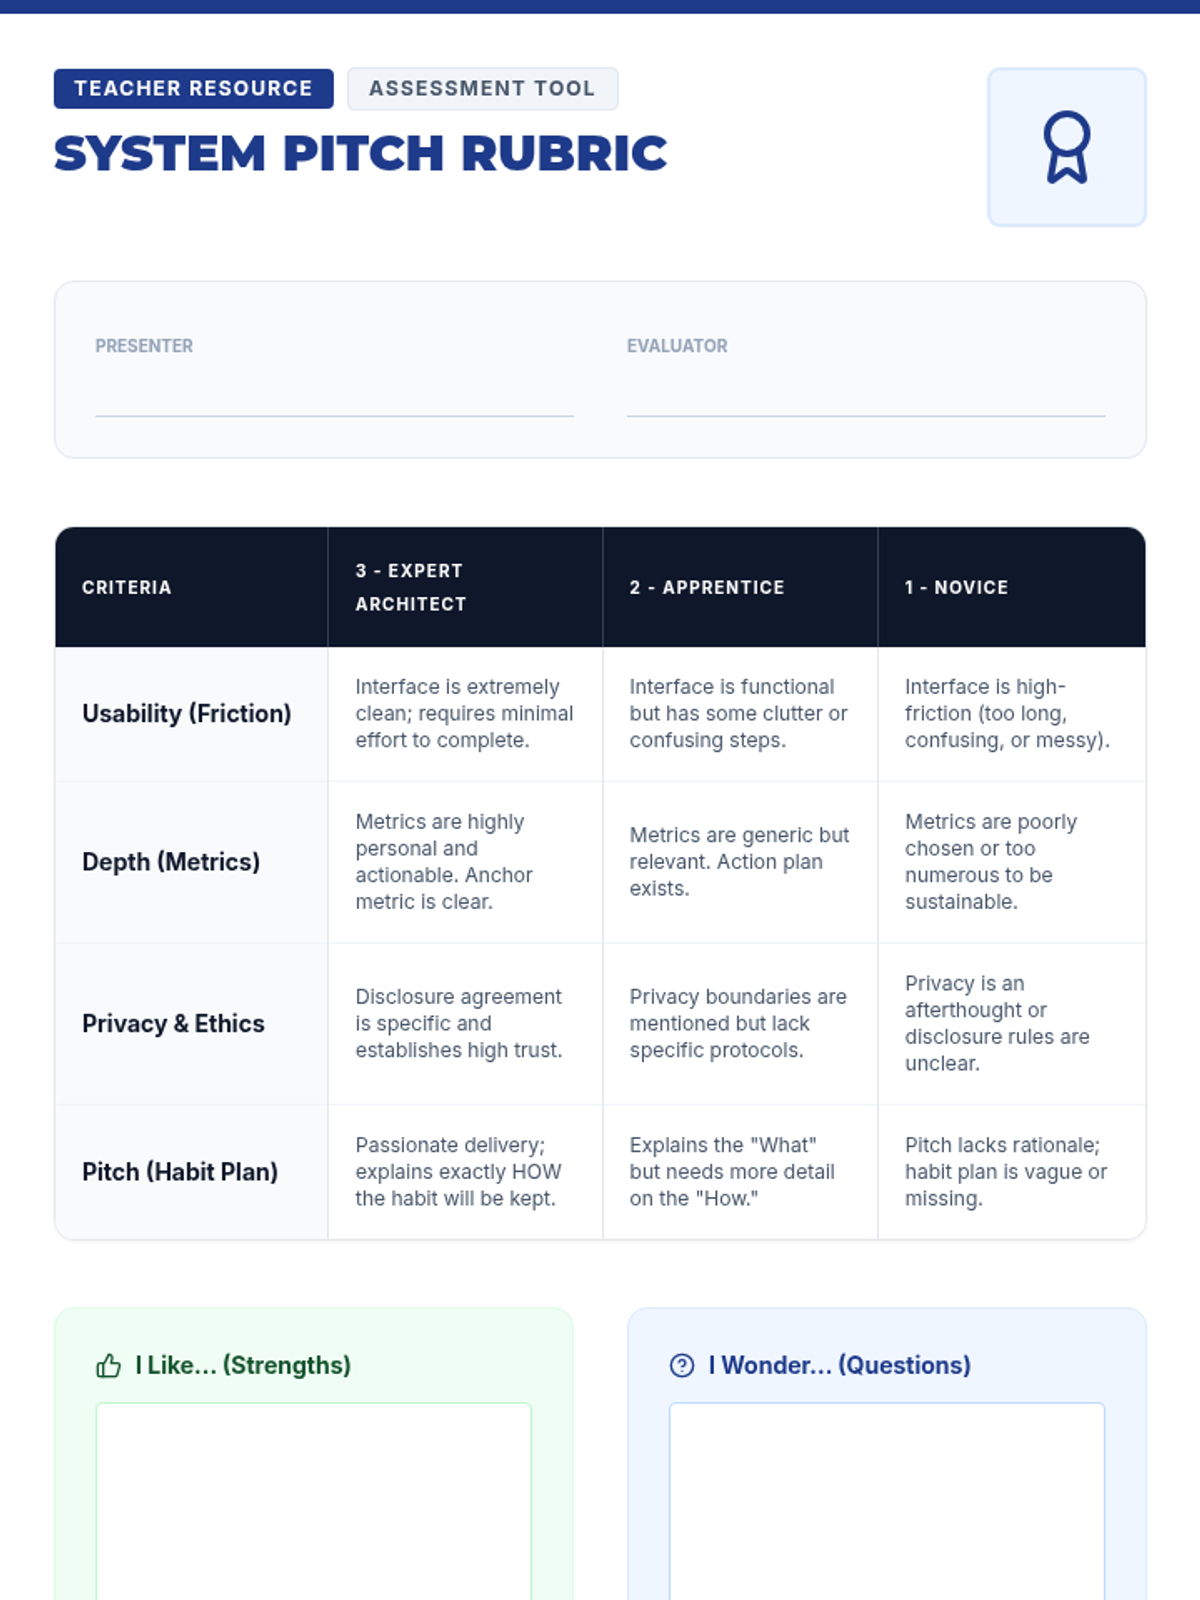The image size is (1200, 1600).
Task: Choose Novice cell: Privacy is an afterthought
Action: pos(1012,1024)
